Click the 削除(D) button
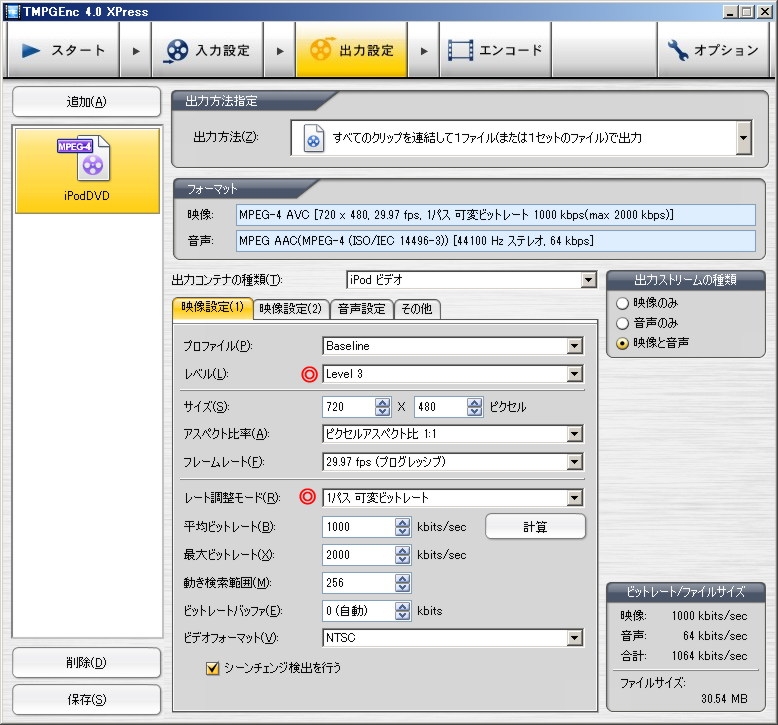The image size is (778, 725). 86,662
